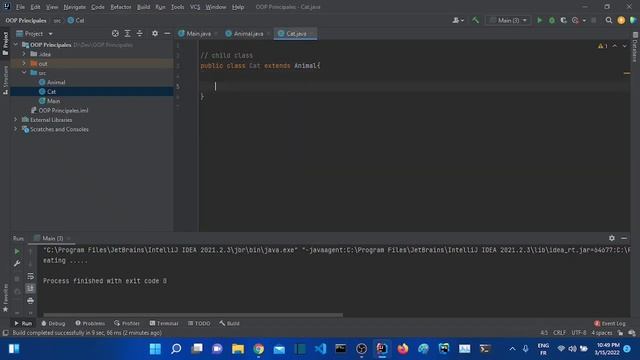Select the Cat.java editor tab
This screenshot has height=360, width=640.
click(295, 33)
